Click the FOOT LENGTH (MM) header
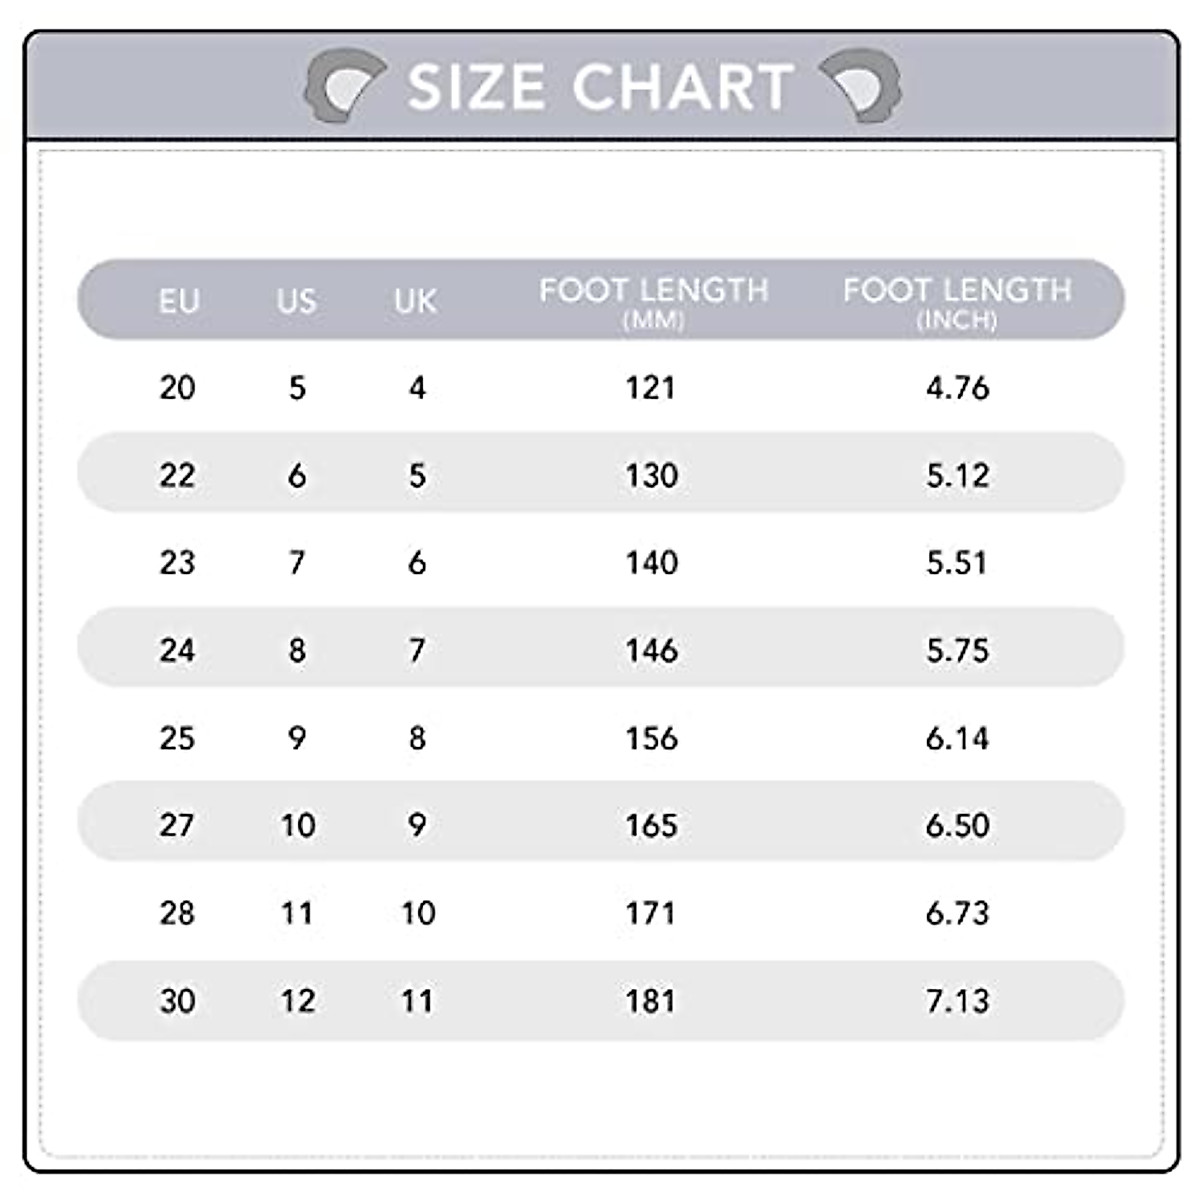The height and width of the screenshot is (1200, 1200). (653, 300)
